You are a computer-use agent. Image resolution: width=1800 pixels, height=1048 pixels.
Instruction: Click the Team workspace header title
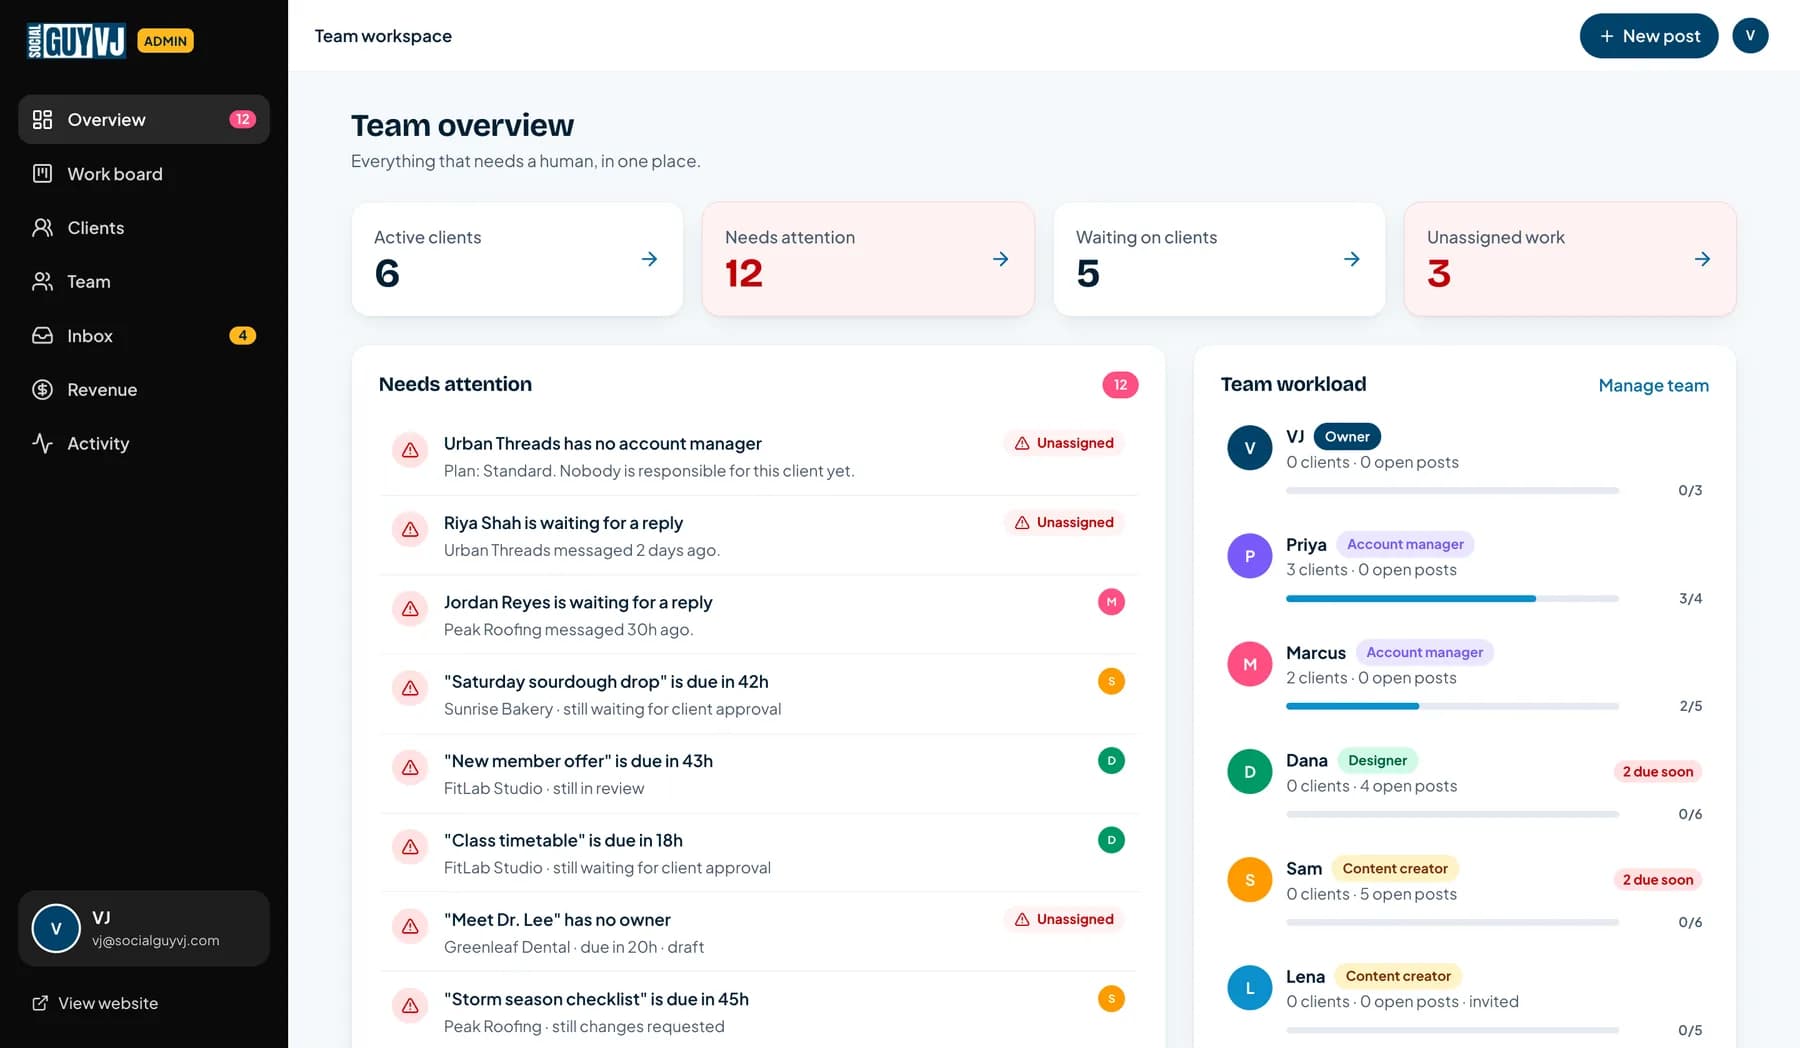click(x=383, y=36)
